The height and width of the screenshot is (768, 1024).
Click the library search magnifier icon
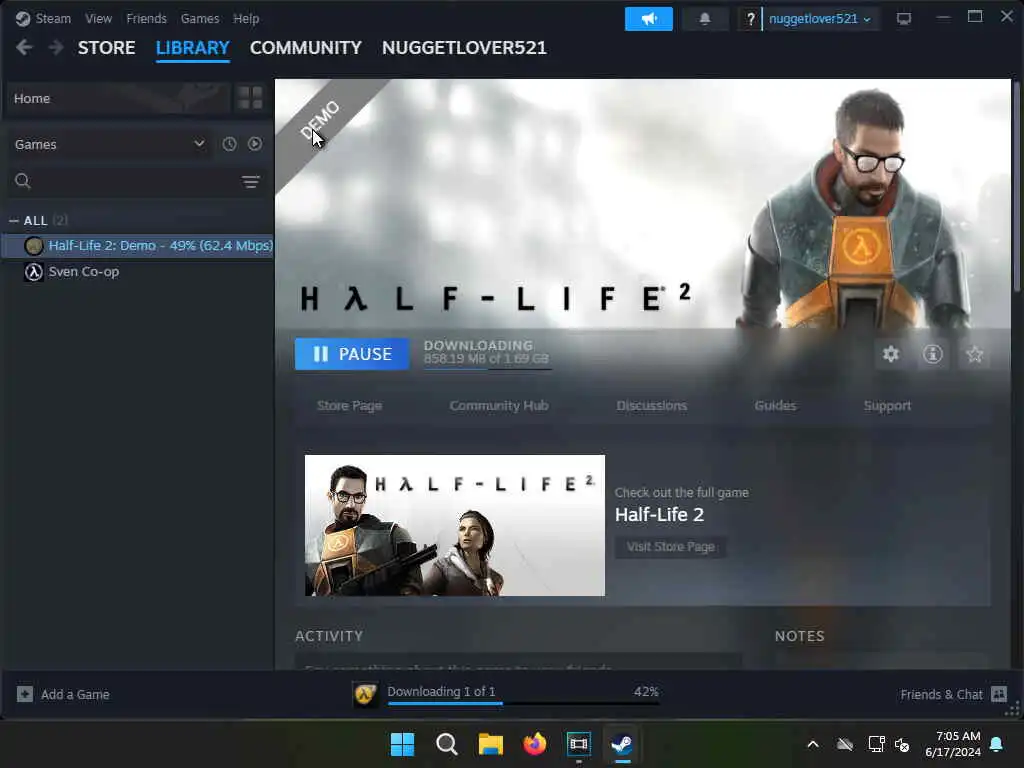point(23,181)
